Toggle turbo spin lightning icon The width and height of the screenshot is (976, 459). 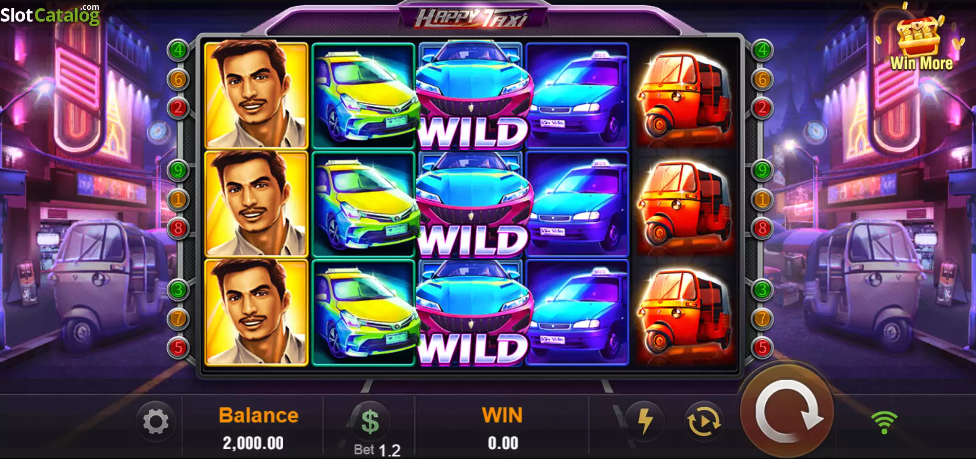point(644,422)
